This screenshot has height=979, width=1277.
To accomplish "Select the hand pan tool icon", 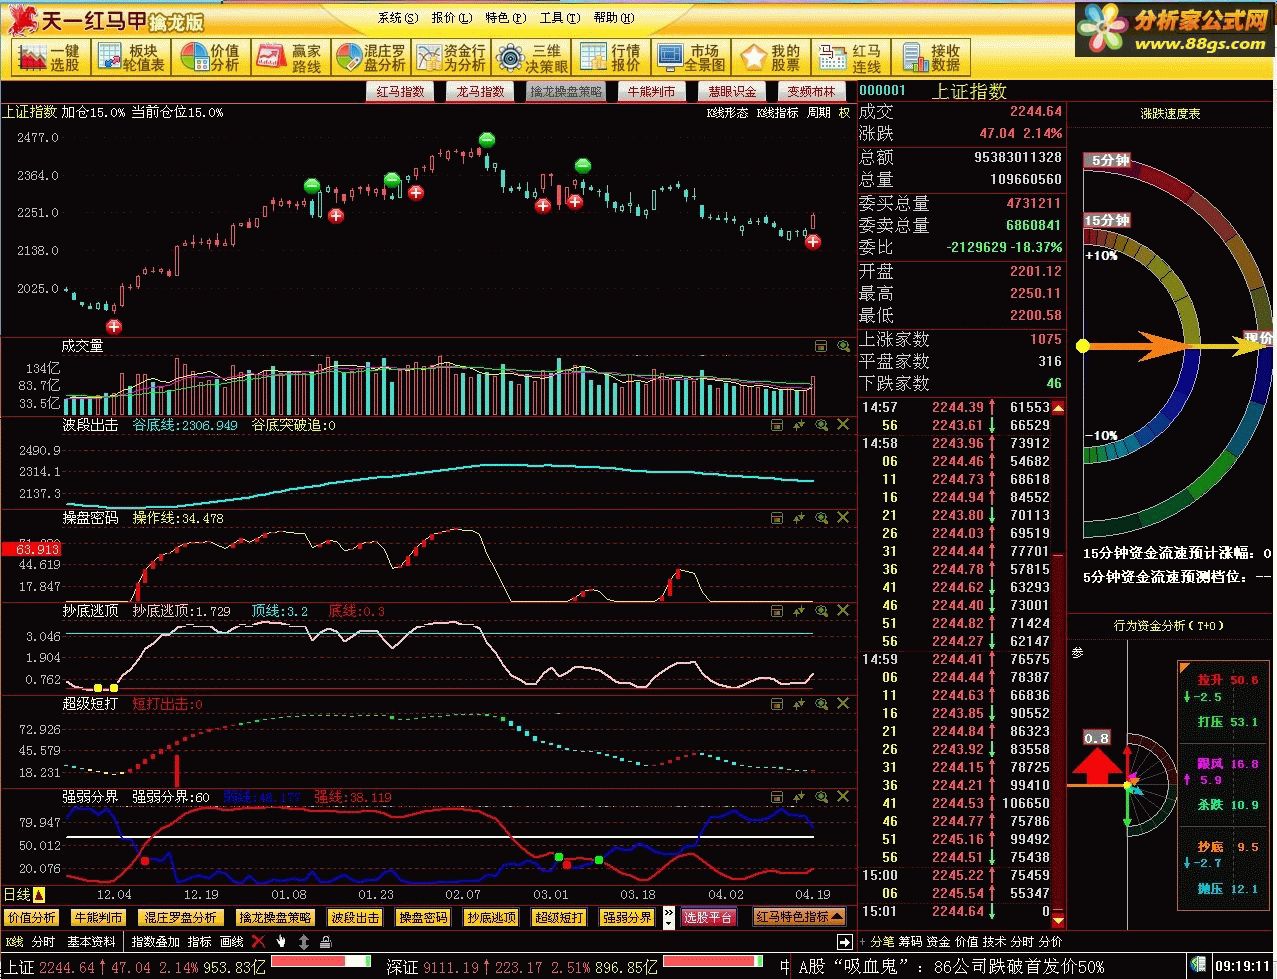I will [x=282, y=941].
